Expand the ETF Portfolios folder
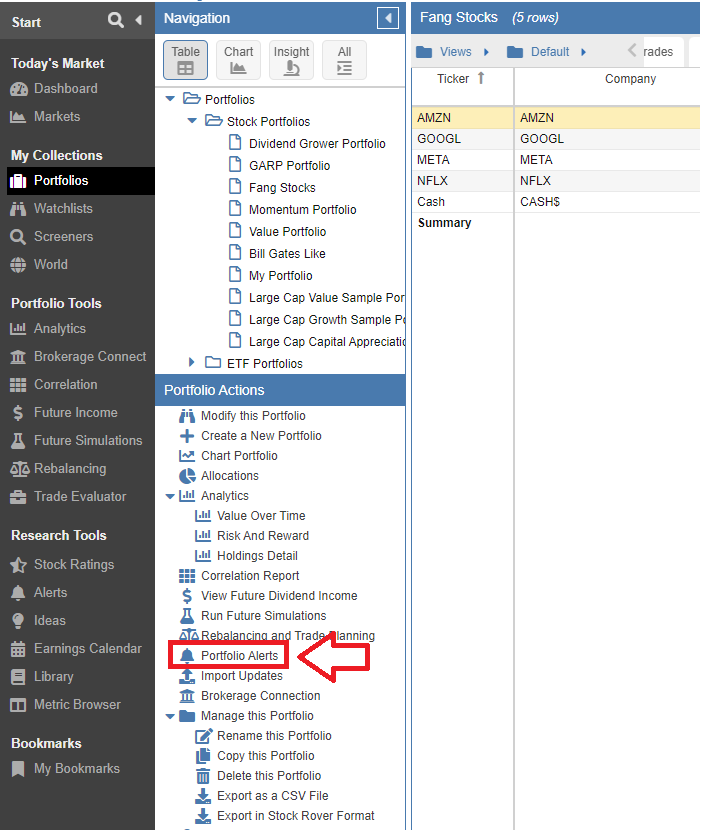Image resolution: width=702 pixels, height=830 pixels. point(192,363)
